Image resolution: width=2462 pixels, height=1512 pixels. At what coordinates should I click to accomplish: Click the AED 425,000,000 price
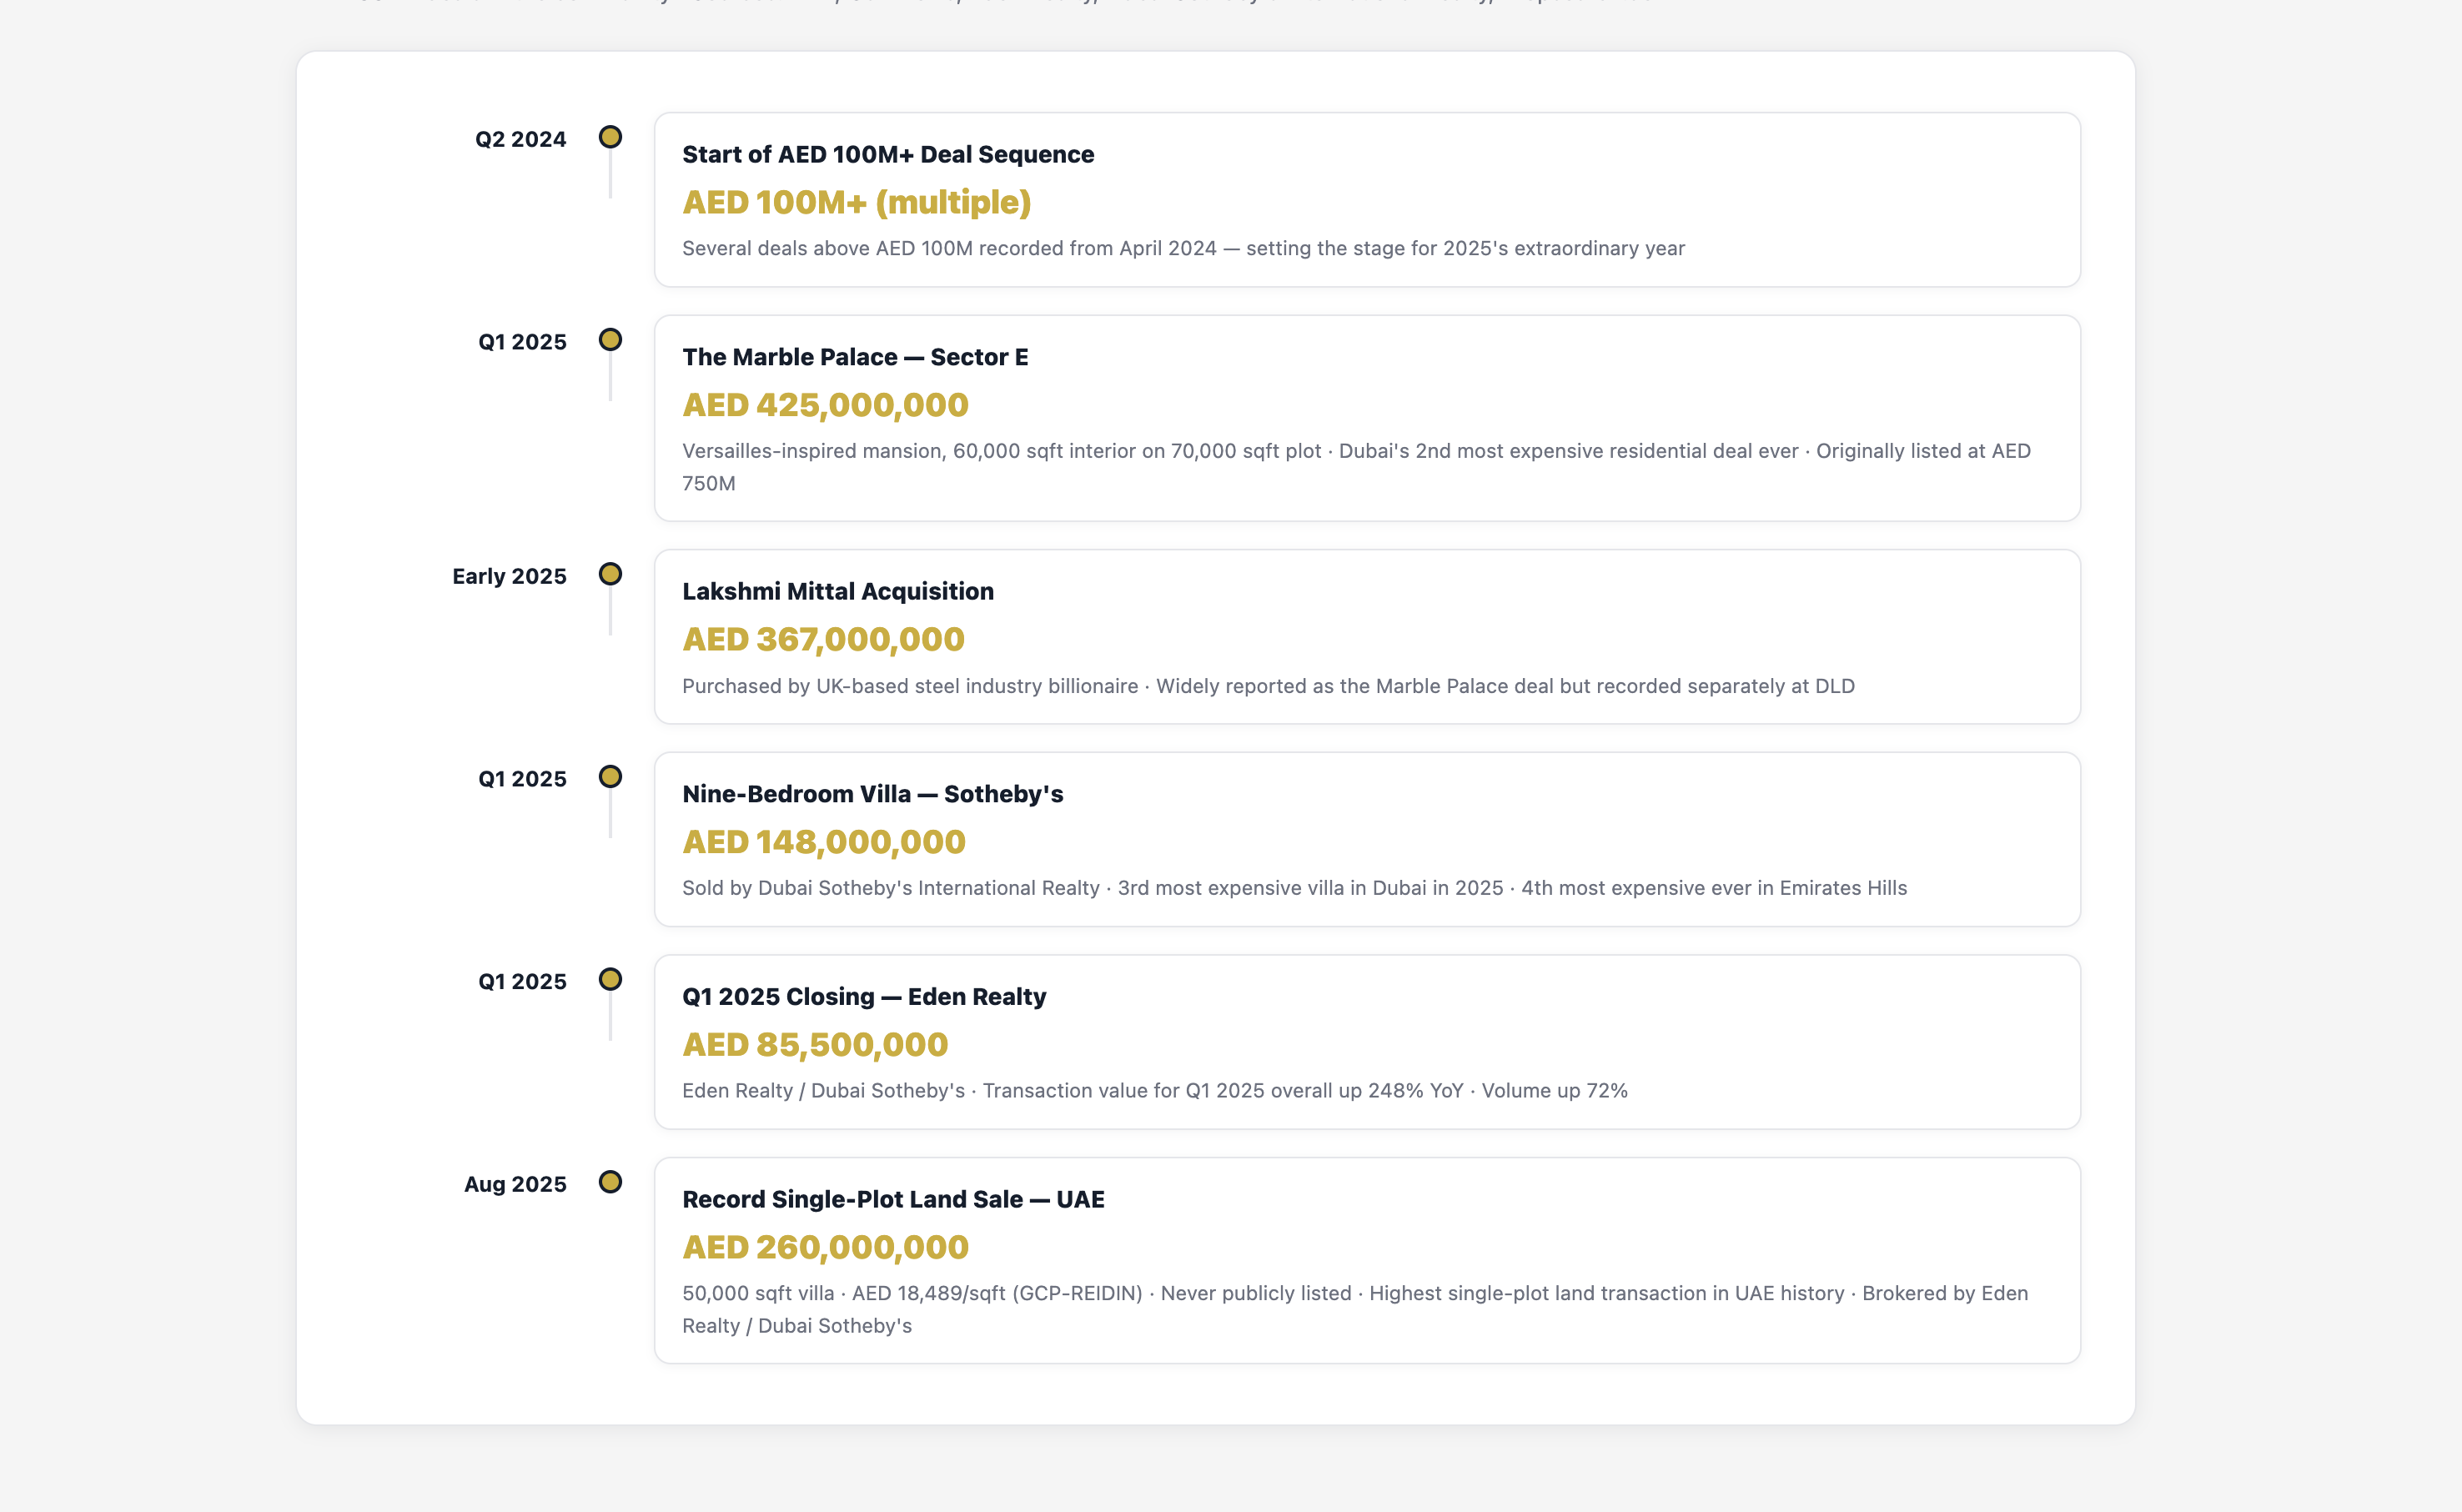tap(825, 405)
